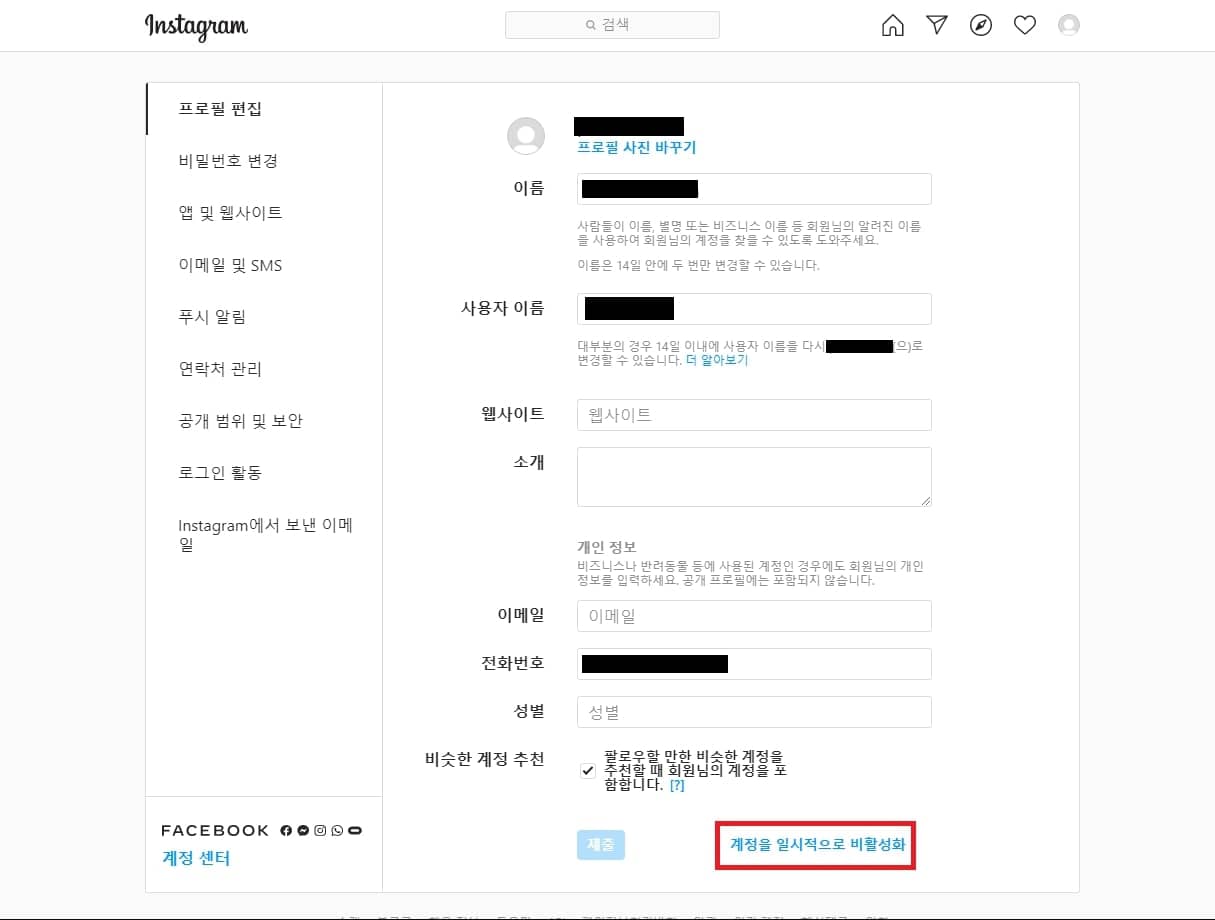Click the 웹사이트 input field
Screen dimensions: 1215x920
pos(754,415)
